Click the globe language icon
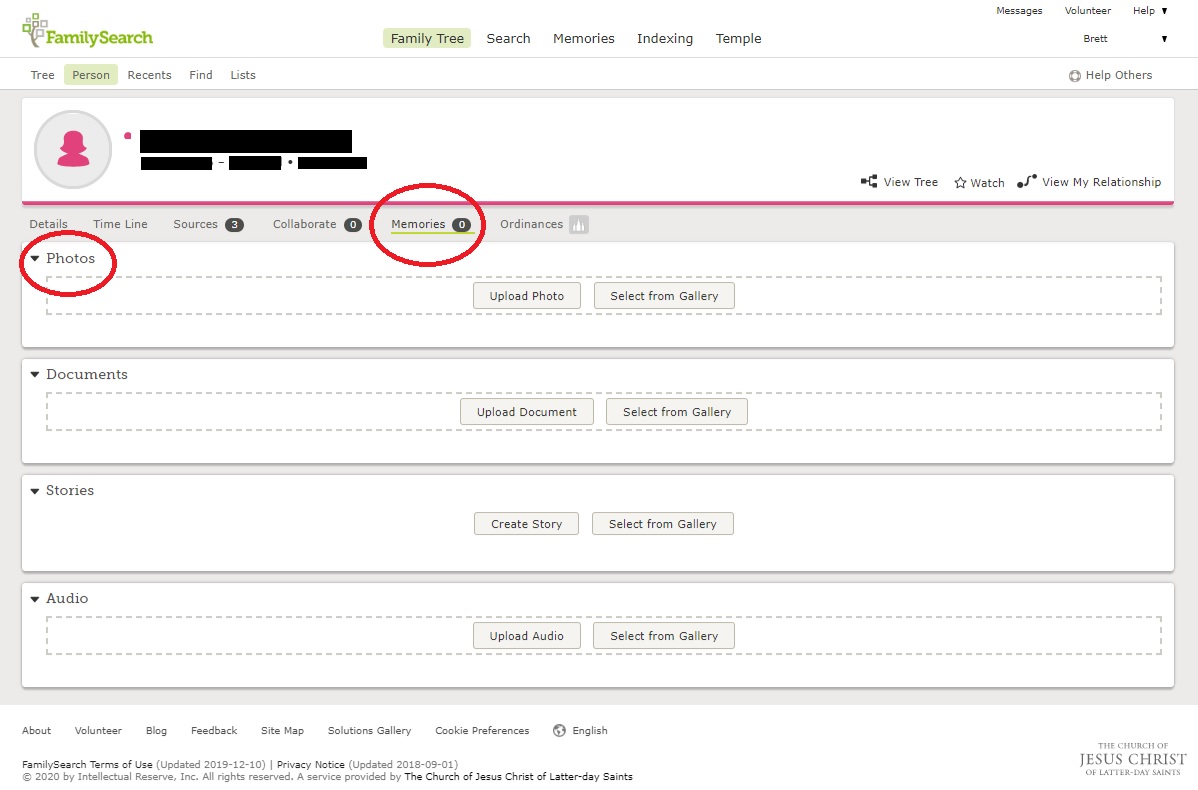 pyautogui.click(x=559, y=730)
